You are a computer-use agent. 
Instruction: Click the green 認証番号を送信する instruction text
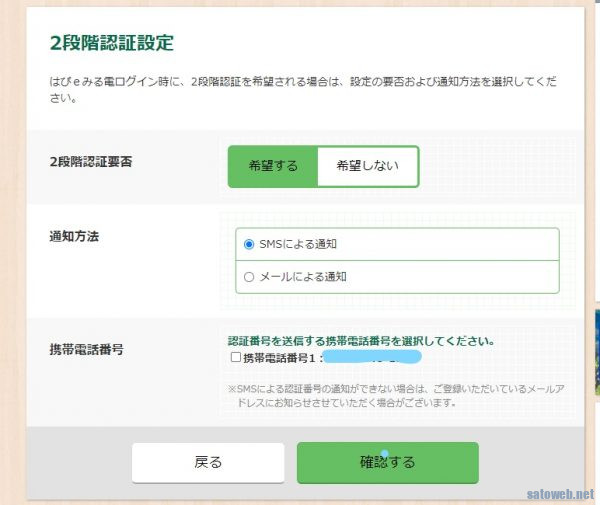[x=360, y=341]
